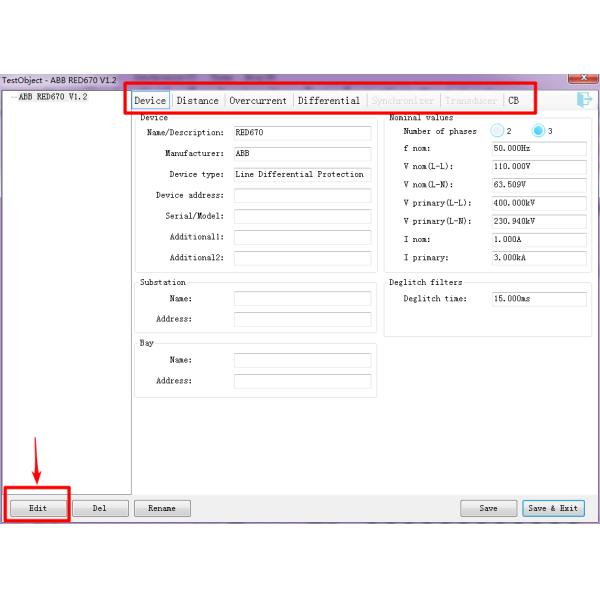This screenshot has width=600, height=600.
Task: Click the Save & Exit button
Action: tap(553, 508)
